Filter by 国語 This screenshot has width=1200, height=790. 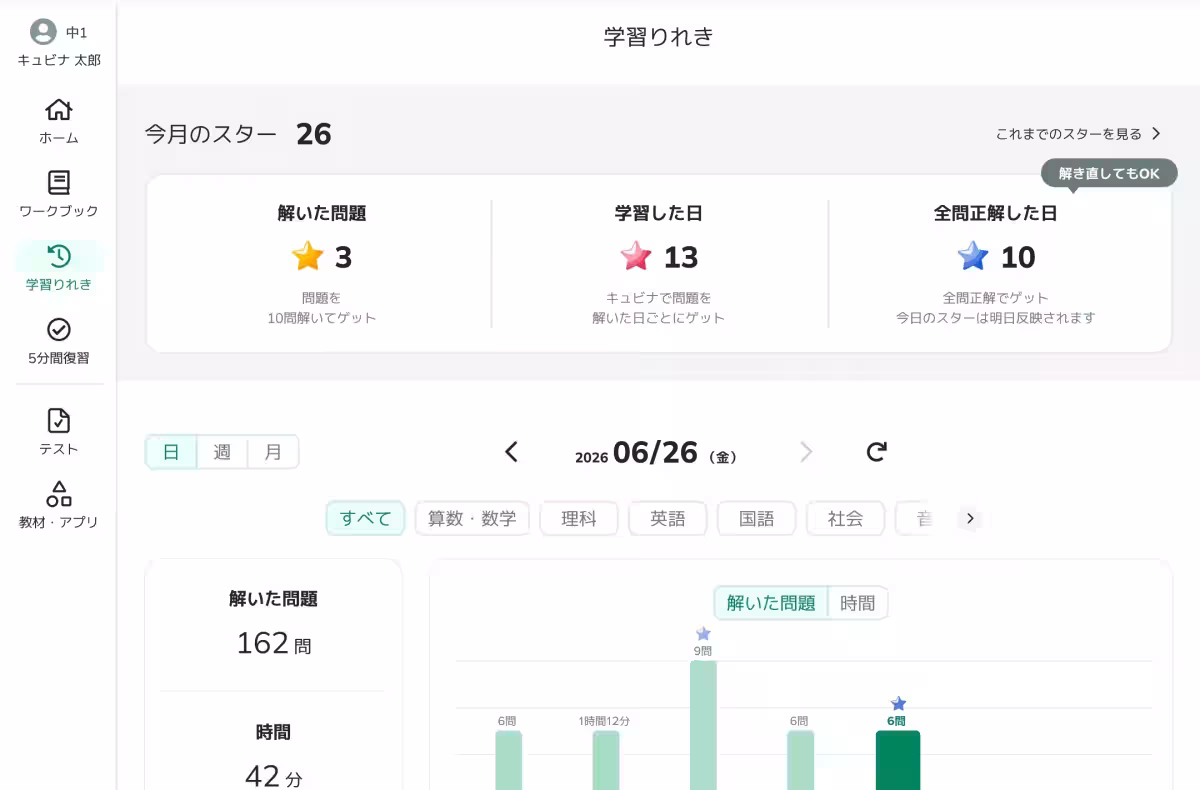coord(757,518)
